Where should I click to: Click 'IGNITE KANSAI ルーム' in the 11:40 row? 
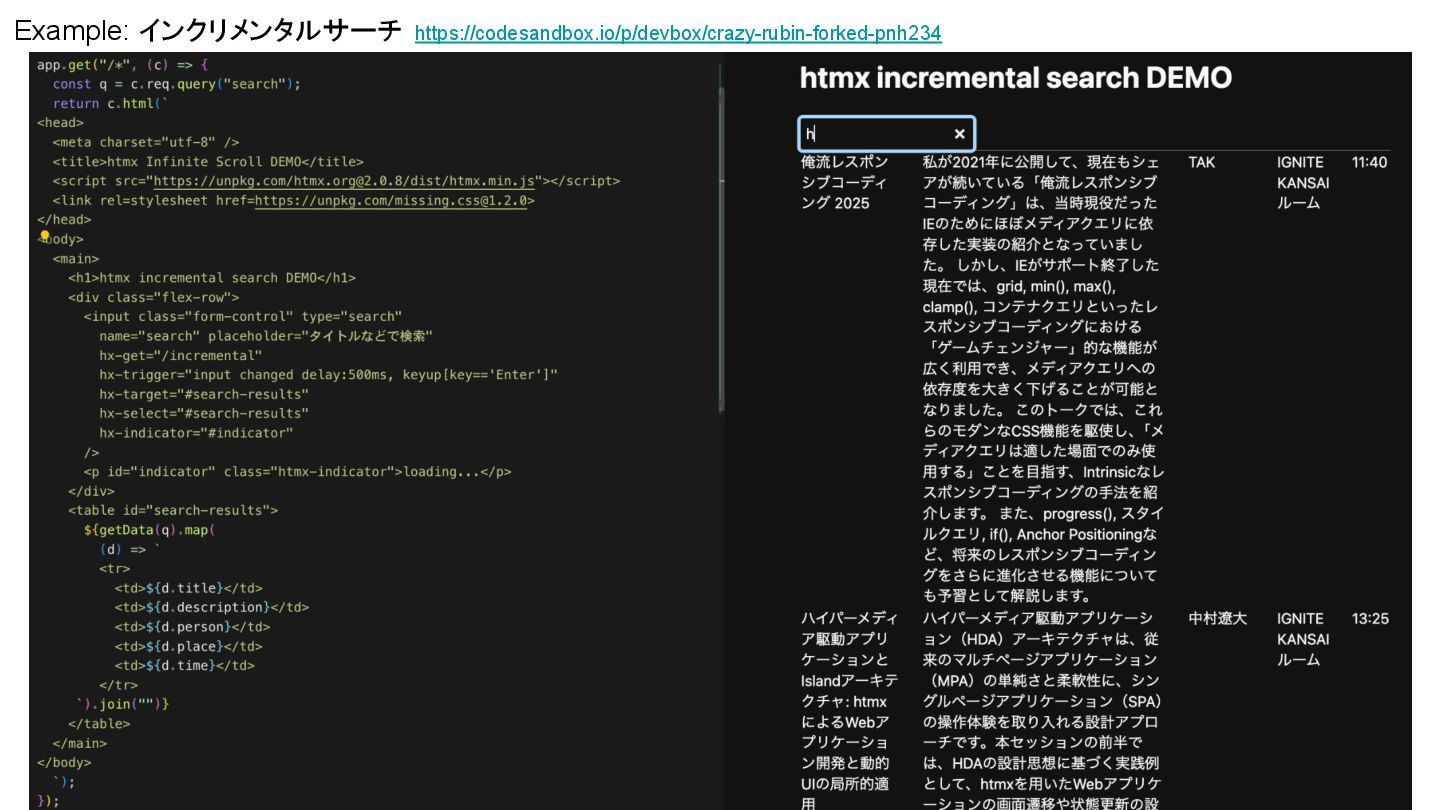tap(1303, 183)
